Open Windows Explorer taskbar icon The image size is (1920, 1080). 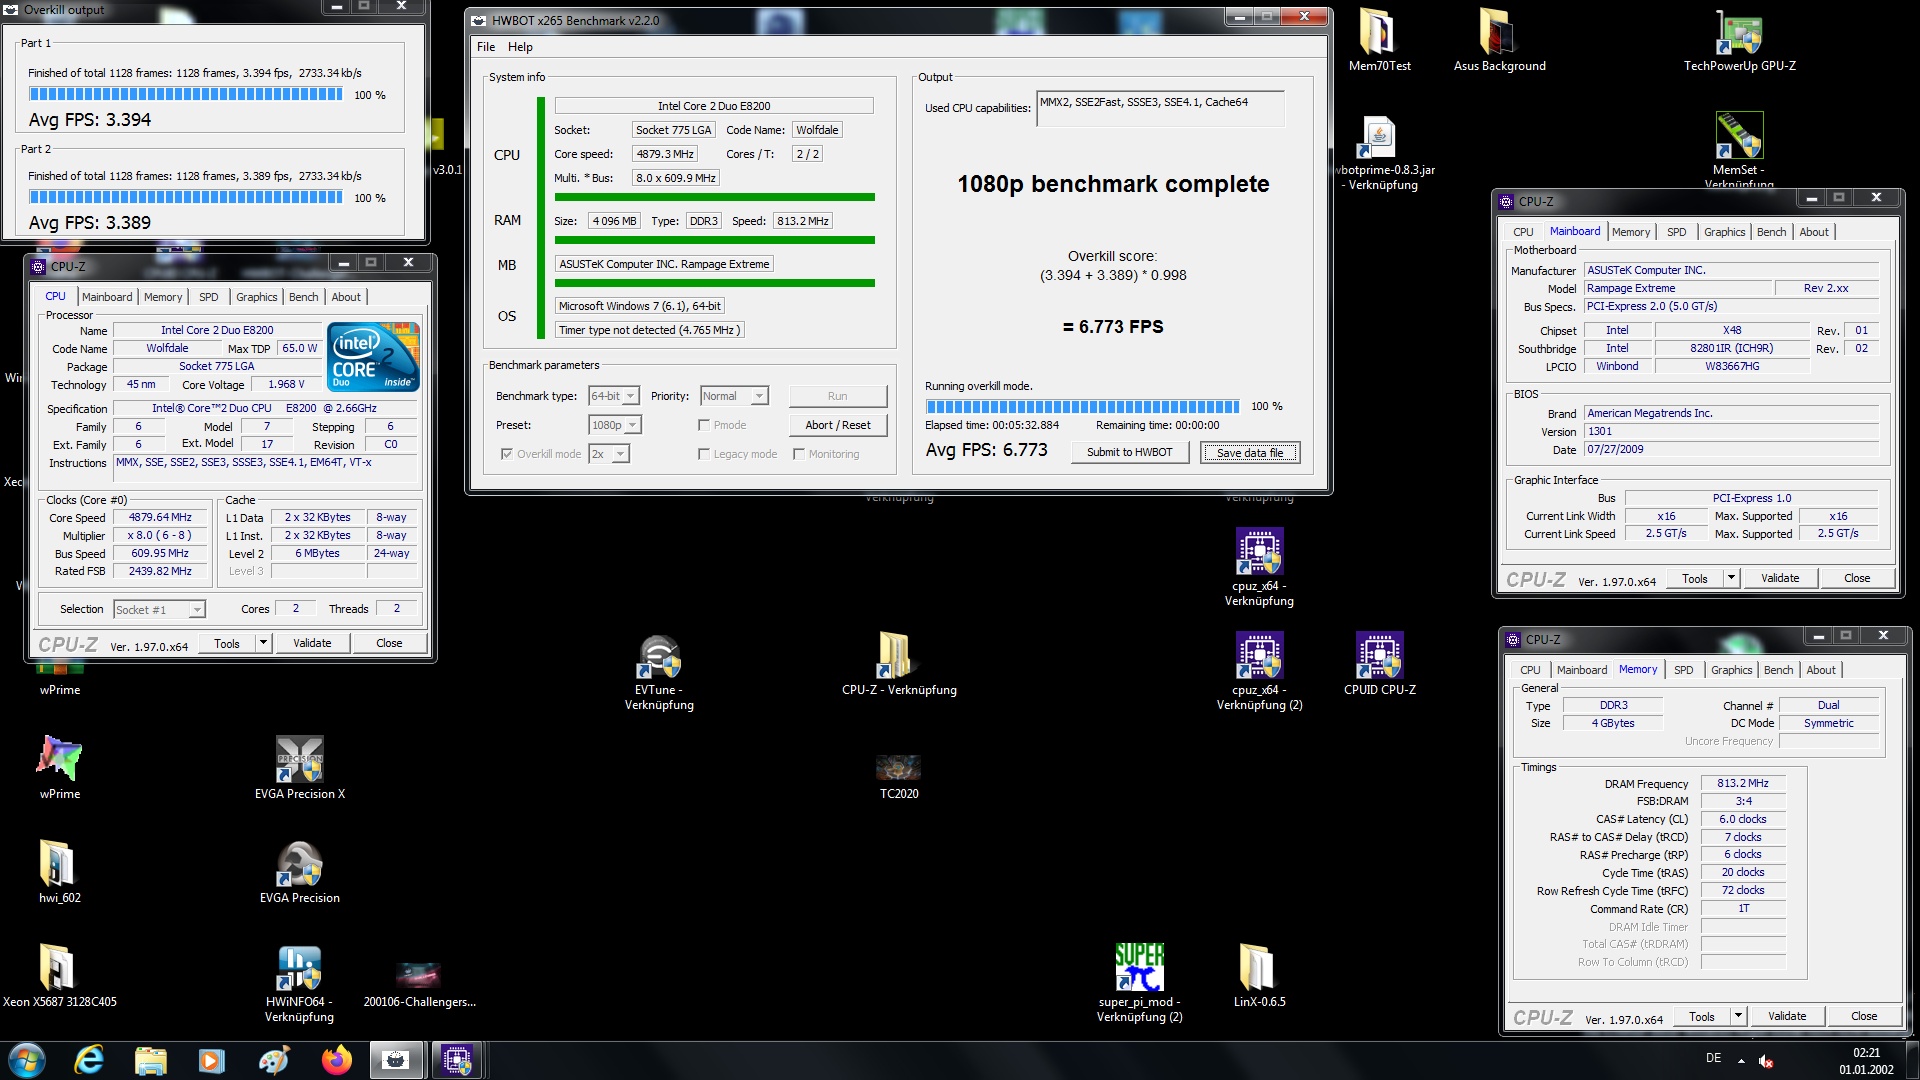(x=151, y=1060)
